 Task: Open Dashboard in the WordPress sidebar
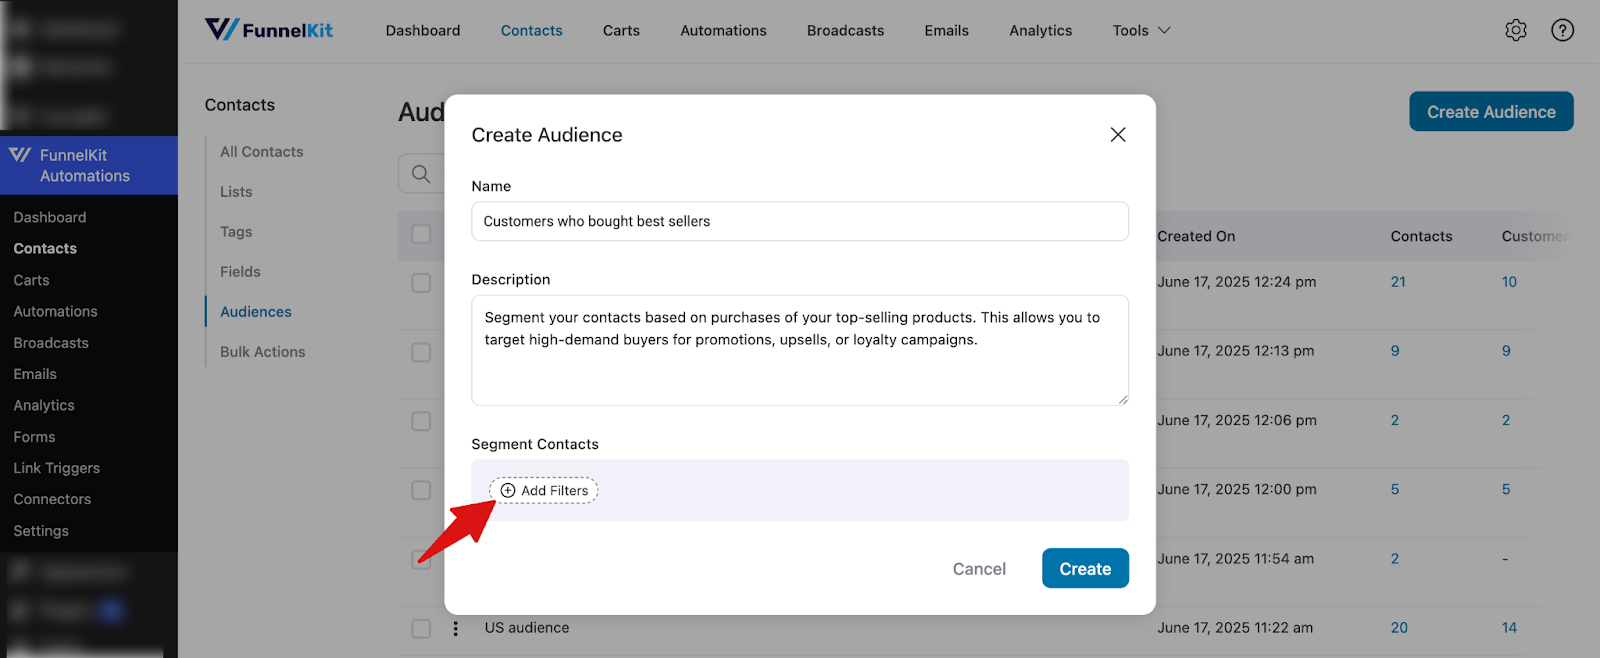[x=50, y=217]
